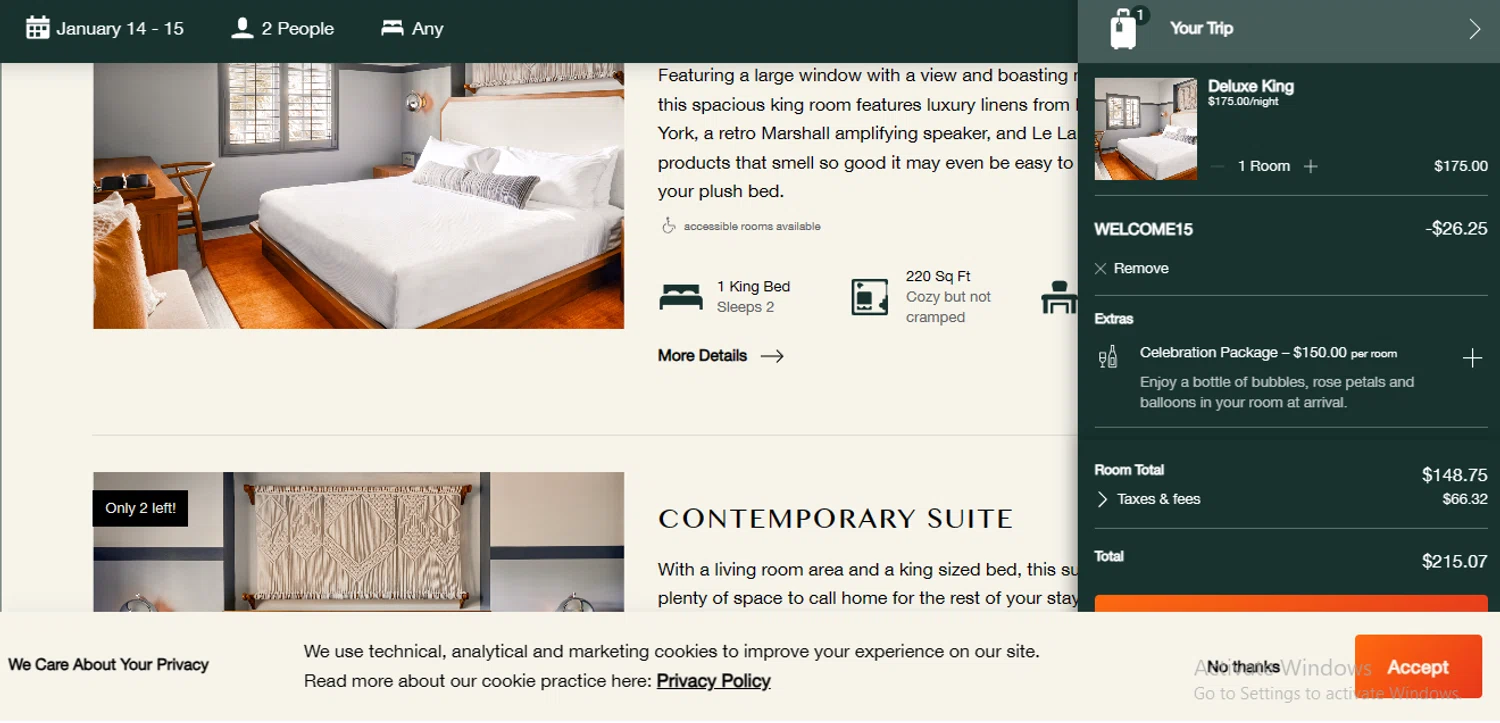Image resolution: width=1500 pixels, height=723 pixels.
Task: Add the Celebration Package extra
Action: point(1472,358)
